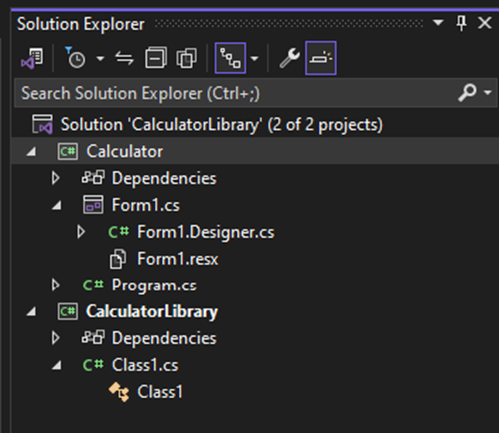This screenshot has width=500, height=433.
Task: Select Dependencies in the CalculatorLibrary project
Action: pyautogui.click(x=164, y=338)
